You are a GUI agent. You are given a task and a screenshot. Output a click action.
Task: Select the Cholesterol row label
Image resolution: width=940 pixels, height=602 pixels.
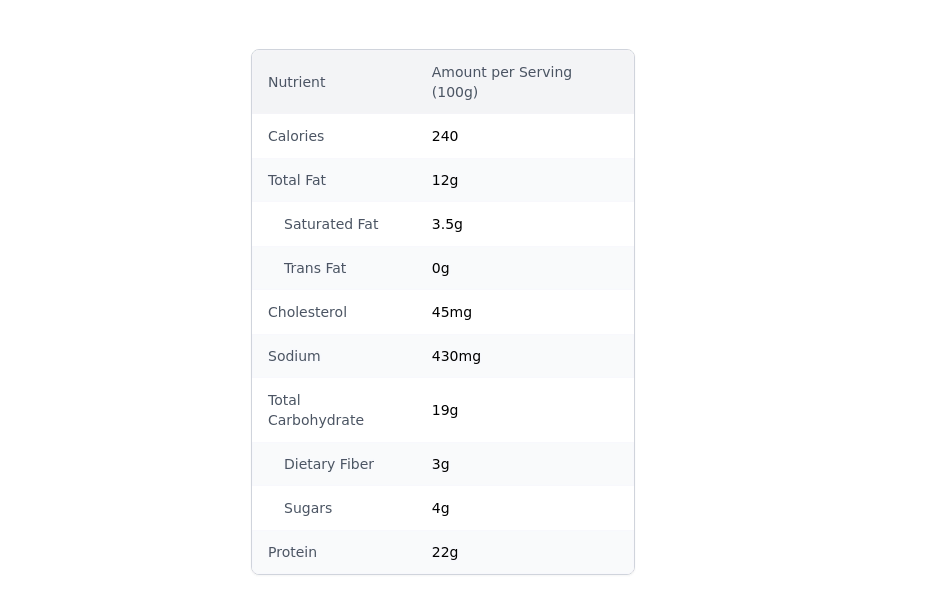(307, 312)
